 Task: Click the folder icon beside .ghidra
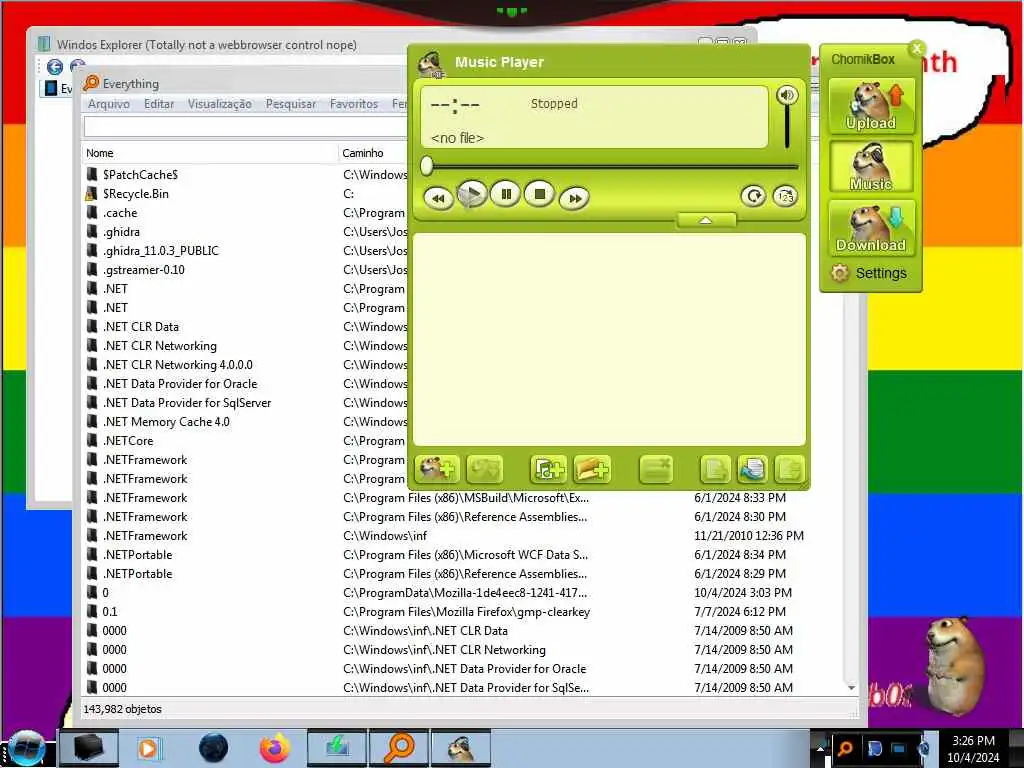(92, 231)
